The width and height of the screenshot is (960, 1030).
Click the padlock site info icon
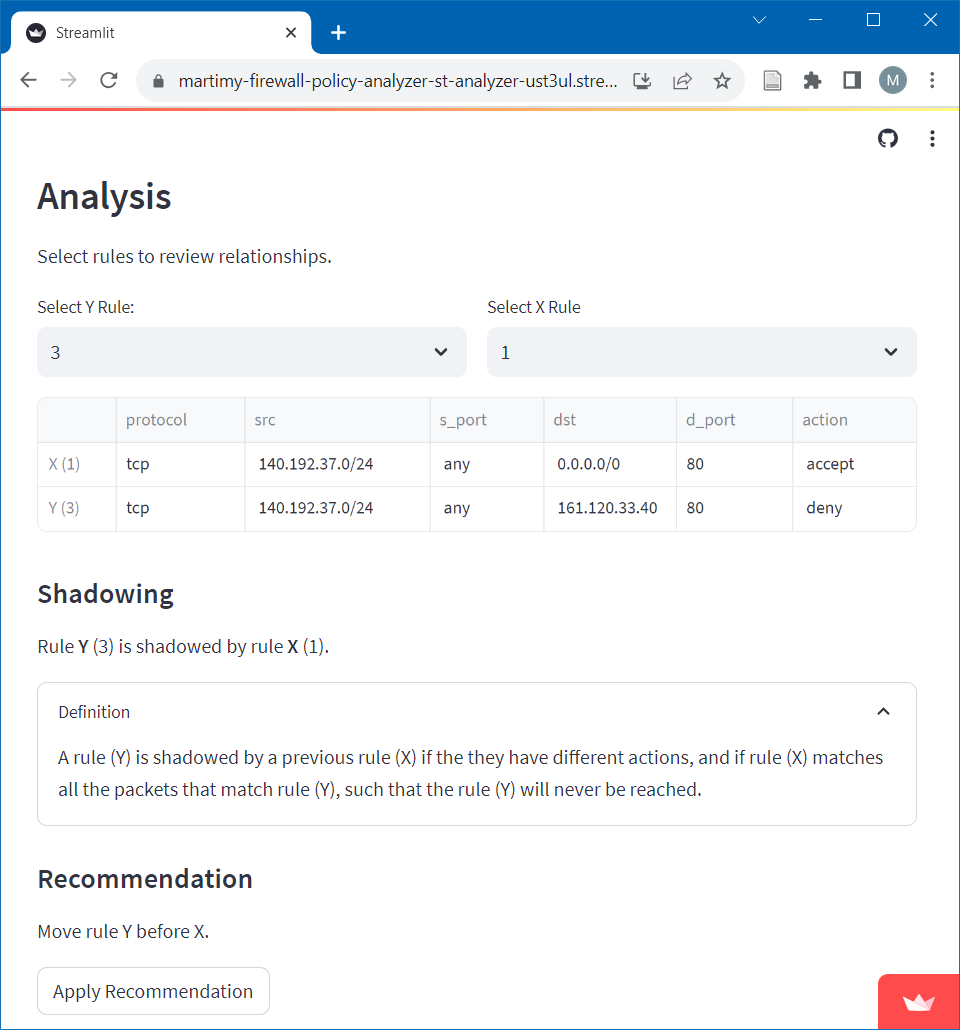click(158, 81)
